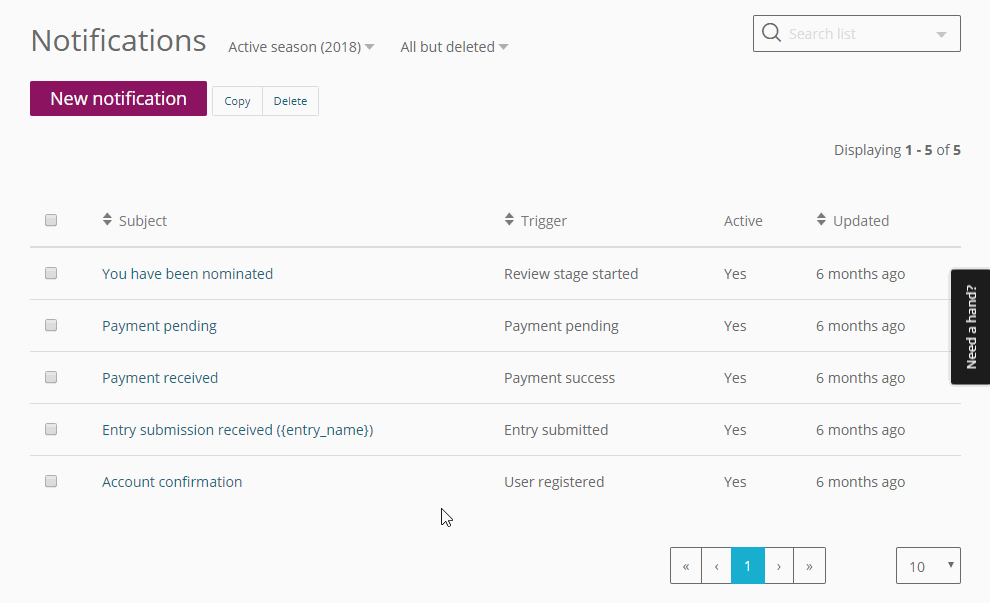
Task: Click into the Search list field
Action: (x=855, y=34)
